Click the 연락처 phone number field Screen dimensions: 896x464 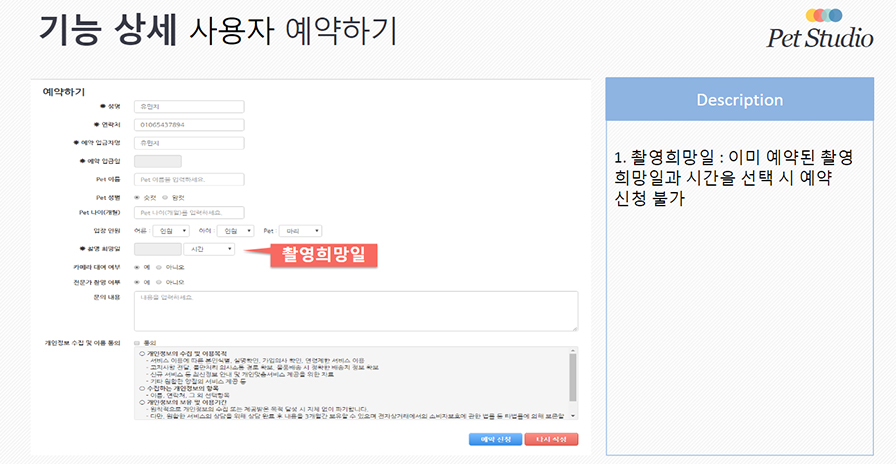coord(188,125)
